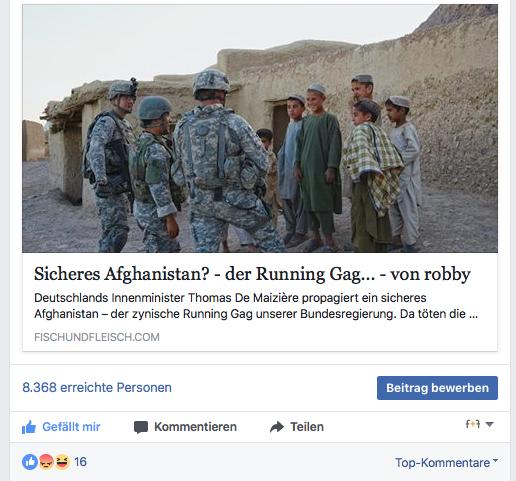Viewport: 516px width, 481px height.
Task: Click the FISCHUNDFLEISCH.COM source link
Action: [97, 337]
